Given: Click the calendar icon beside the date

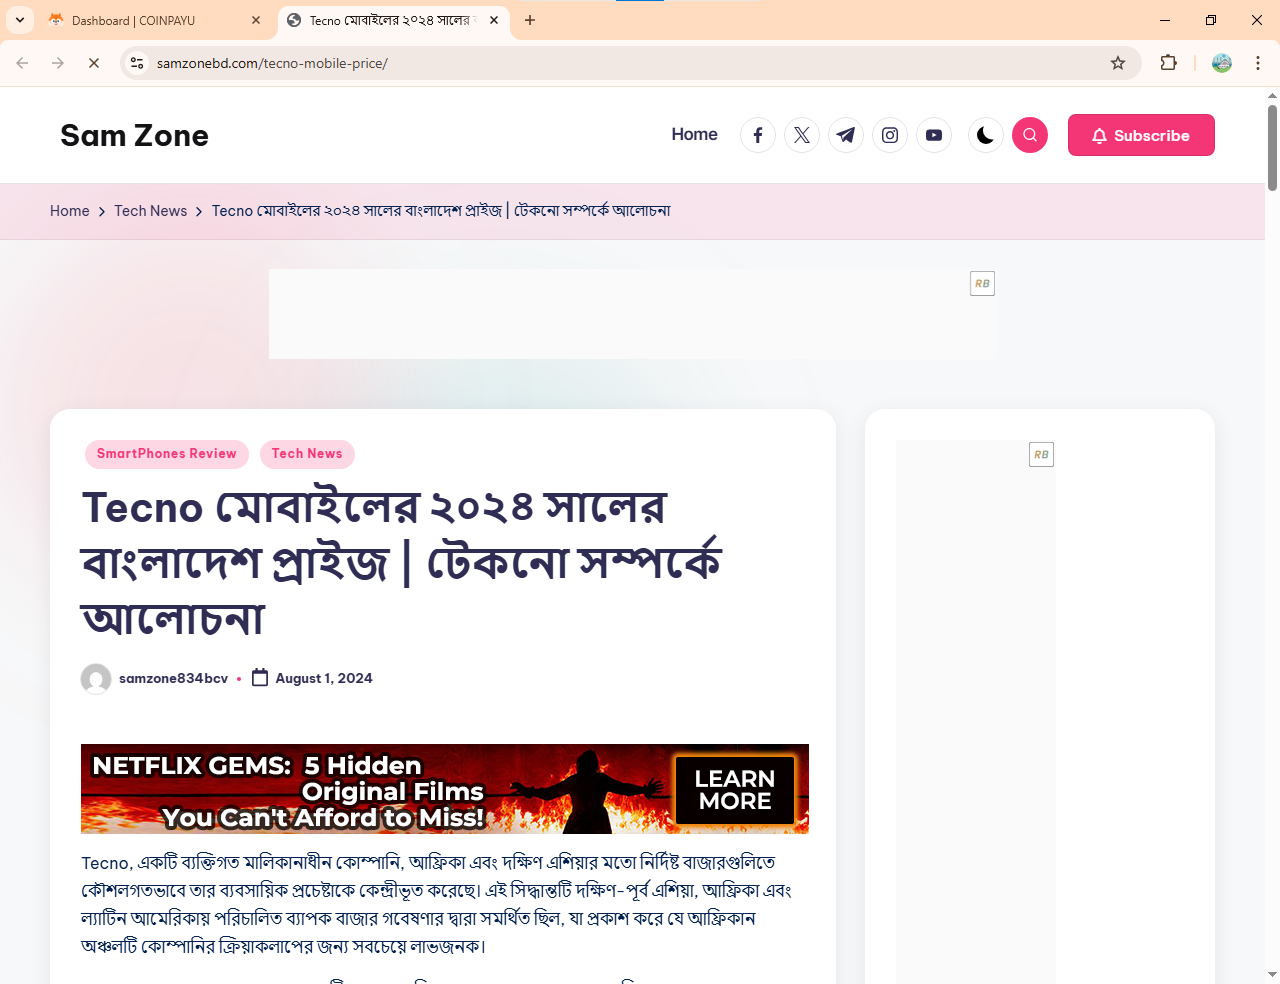Looking at the screenshot, I should (x=260, y=678).
